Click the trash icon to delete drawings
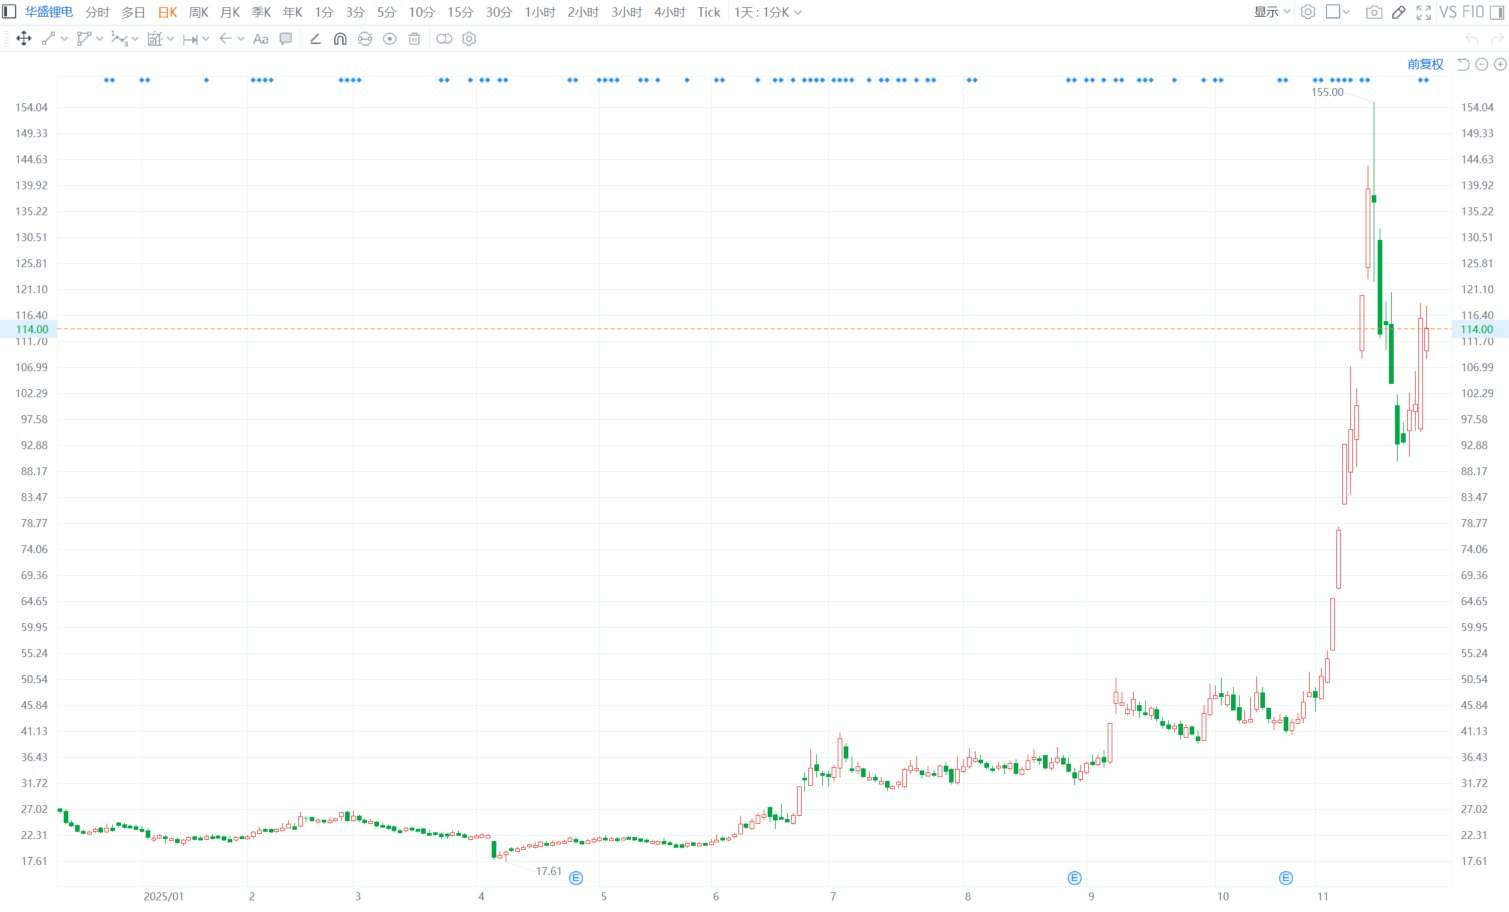Viewport: 1509px width, 912px height. (x=414, y=39)
